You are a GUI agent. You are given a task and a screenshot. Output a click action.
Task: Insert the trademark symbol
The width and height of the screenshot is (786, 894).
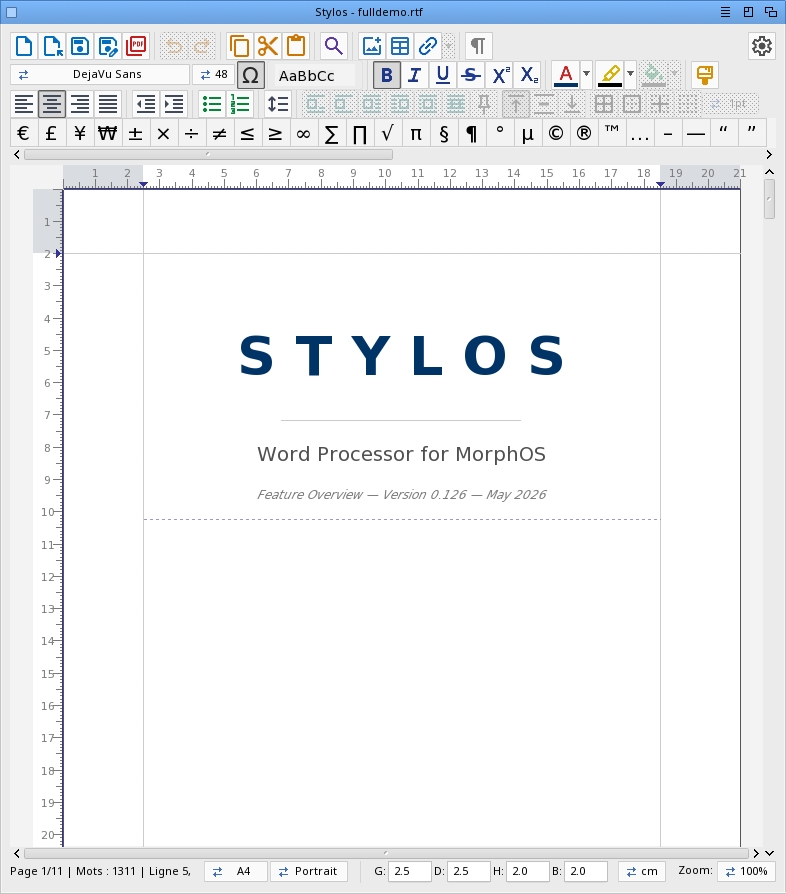tap(612, 133)
